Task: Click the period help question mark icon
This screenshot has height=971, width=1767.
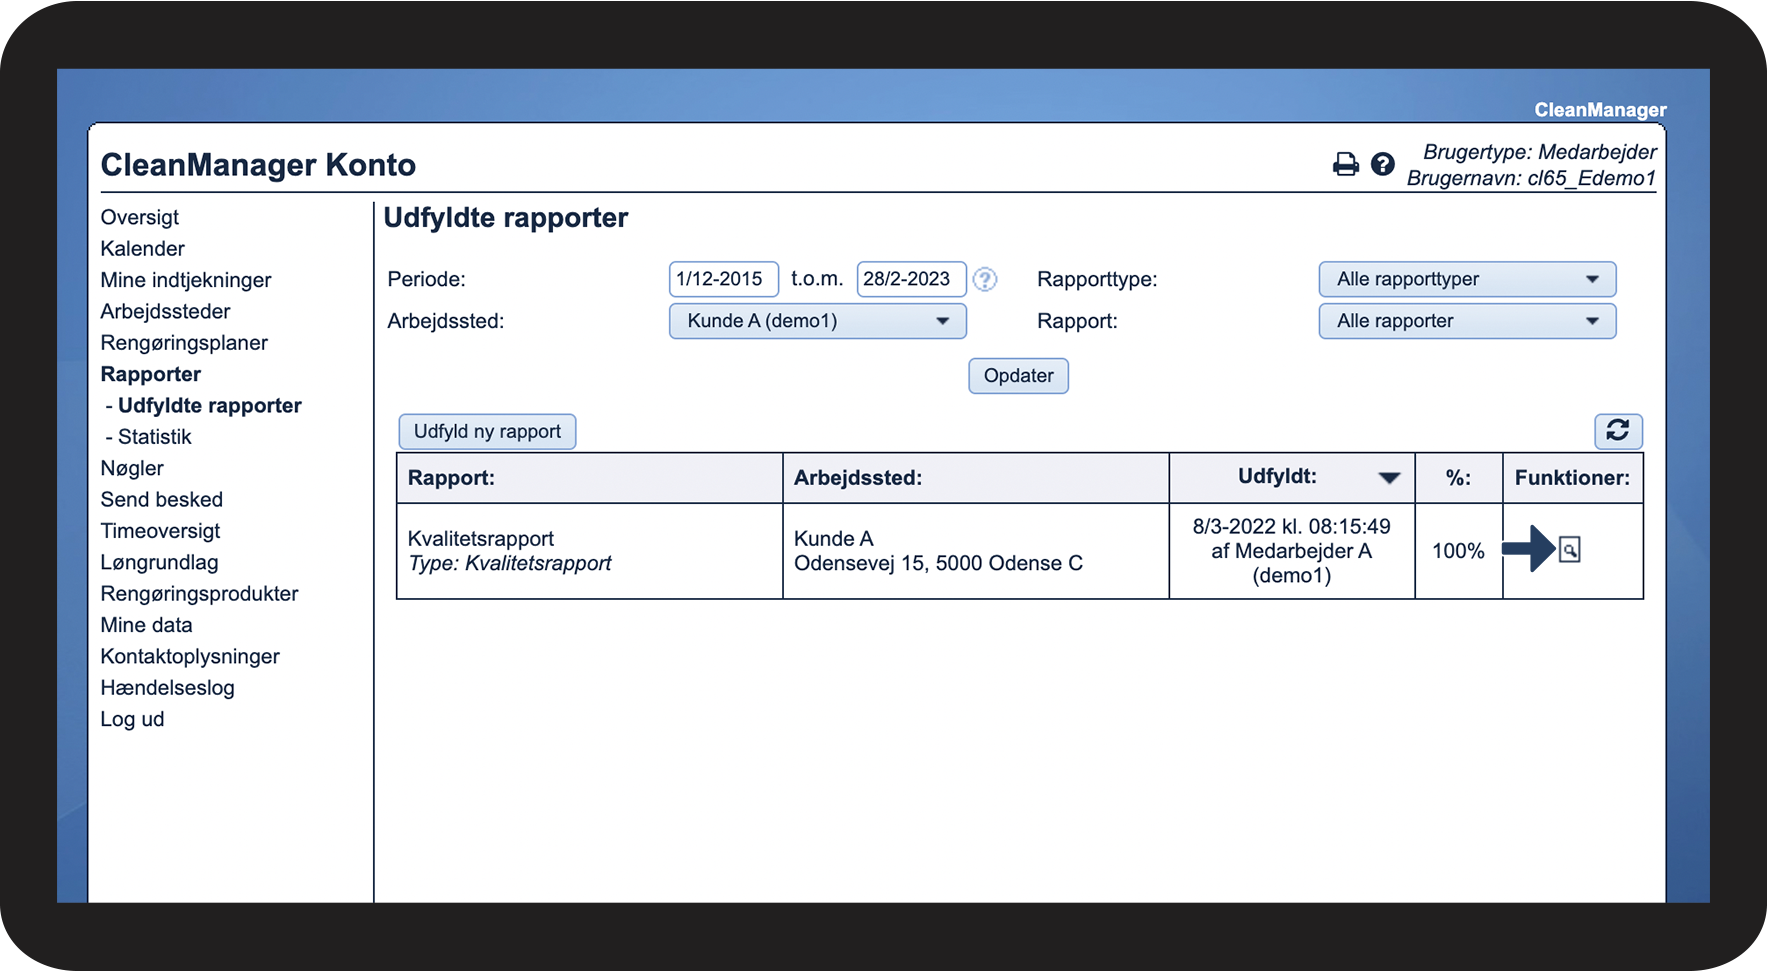Action: tap(985, 280)
